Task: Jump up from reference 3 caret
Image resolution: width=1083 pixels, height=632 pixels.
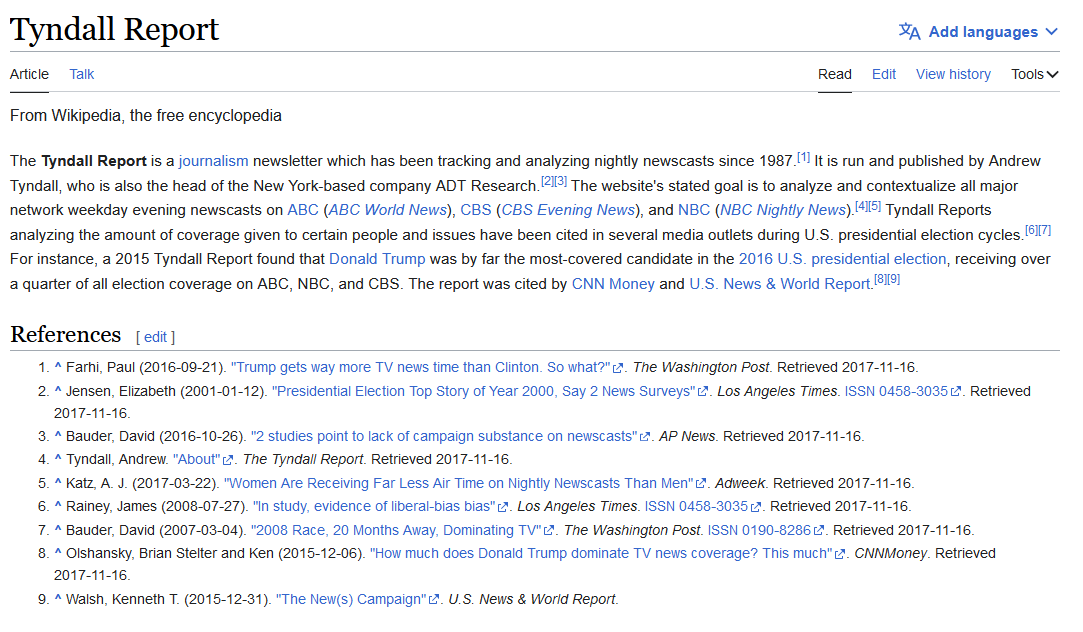Action: tap(58, 436)
